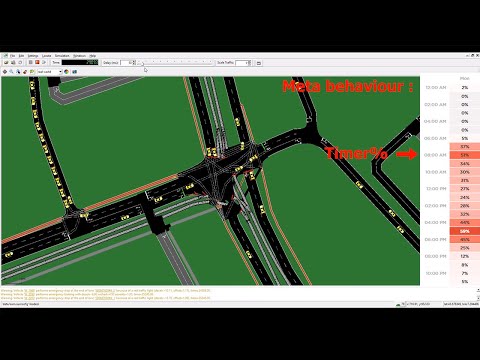Click the magnifier Edit Viewport icon
This screenshot has height=360, width=480.
[x=11, y=72]
